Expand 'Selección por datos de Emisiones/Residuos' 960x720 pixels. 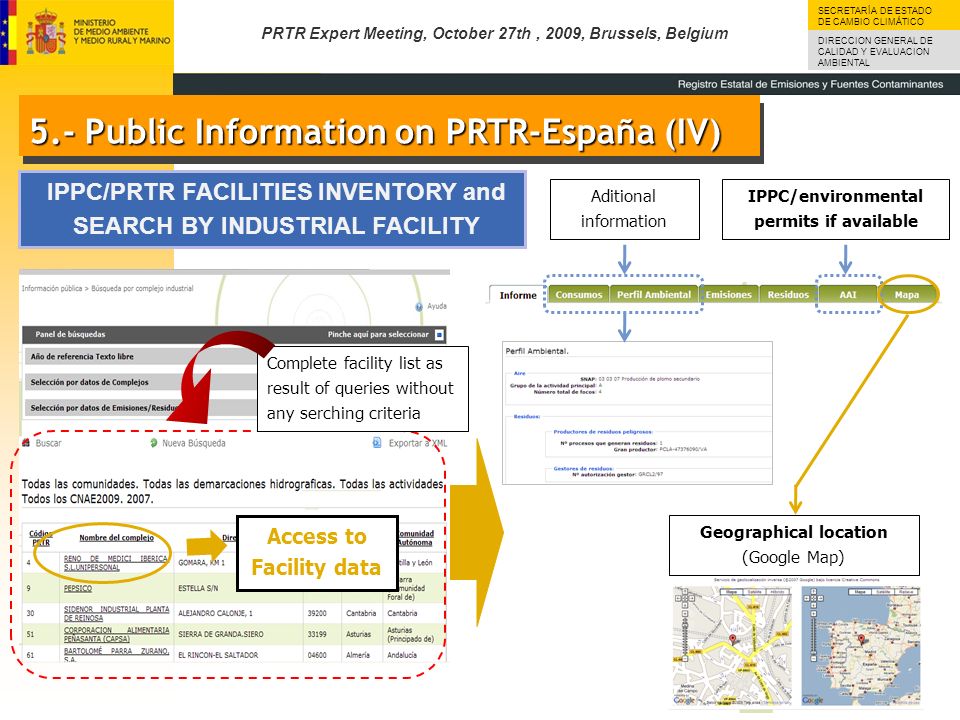pos(140,408)
